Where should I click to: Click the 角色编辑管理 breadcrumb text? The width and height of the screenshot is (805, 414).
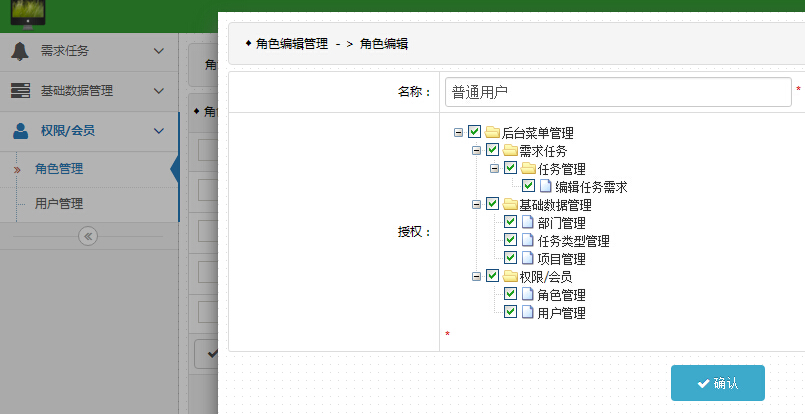pos(292,44)
